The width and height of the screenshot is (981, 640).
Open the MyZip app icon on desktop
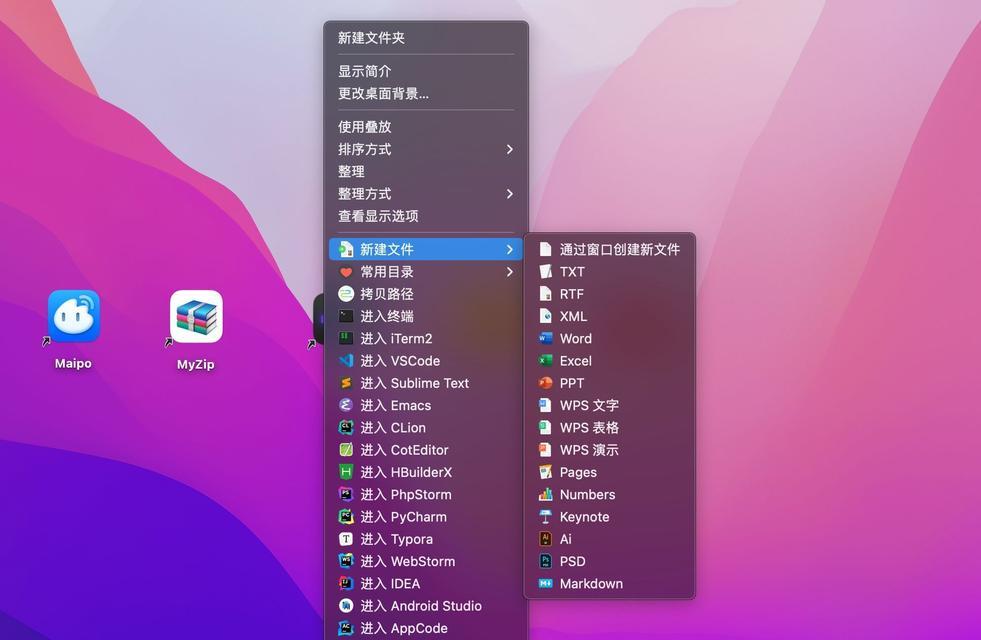pyautogui.click(x=196, y=317)
